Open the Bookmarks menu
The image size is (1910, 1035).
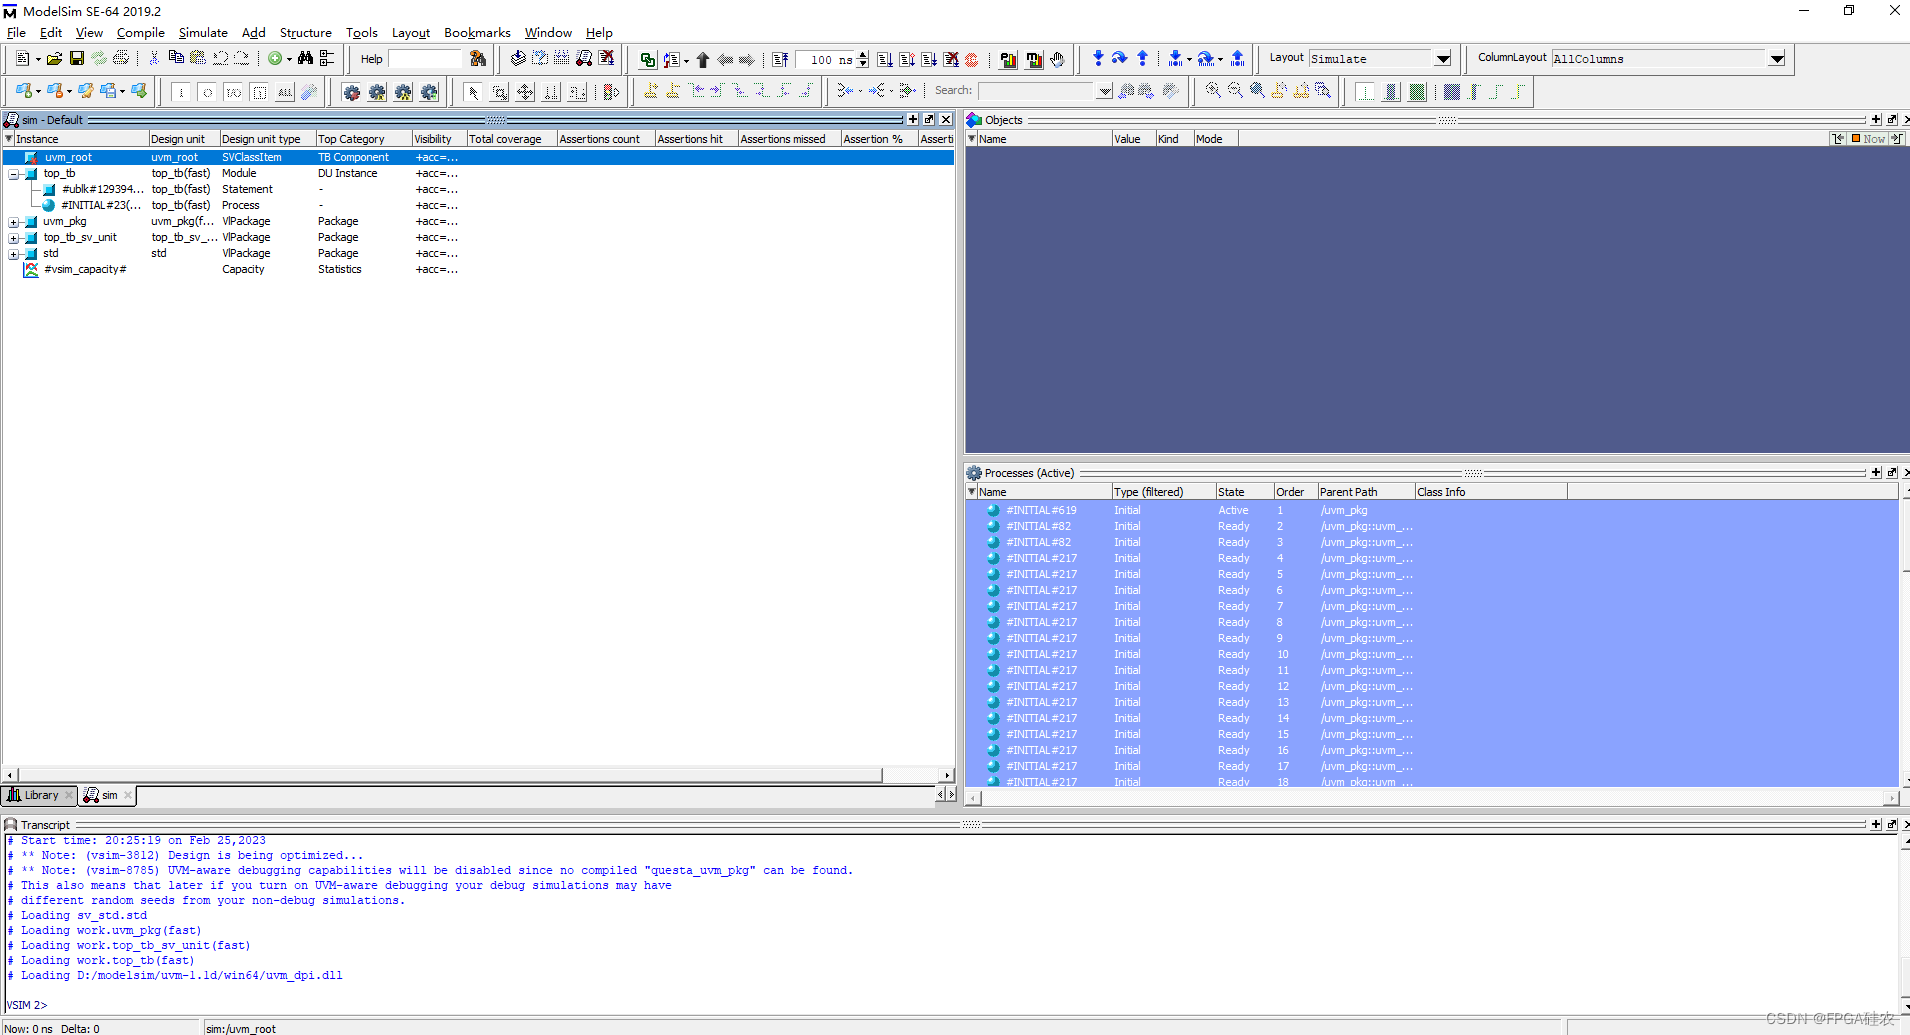point(477,33)
